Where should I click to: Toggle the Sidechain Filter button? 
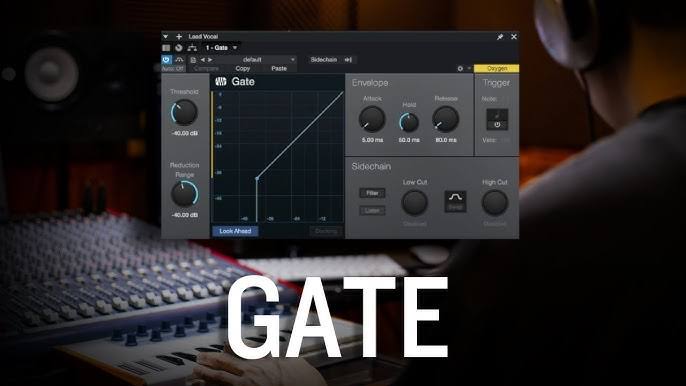[x=372, y=193]
